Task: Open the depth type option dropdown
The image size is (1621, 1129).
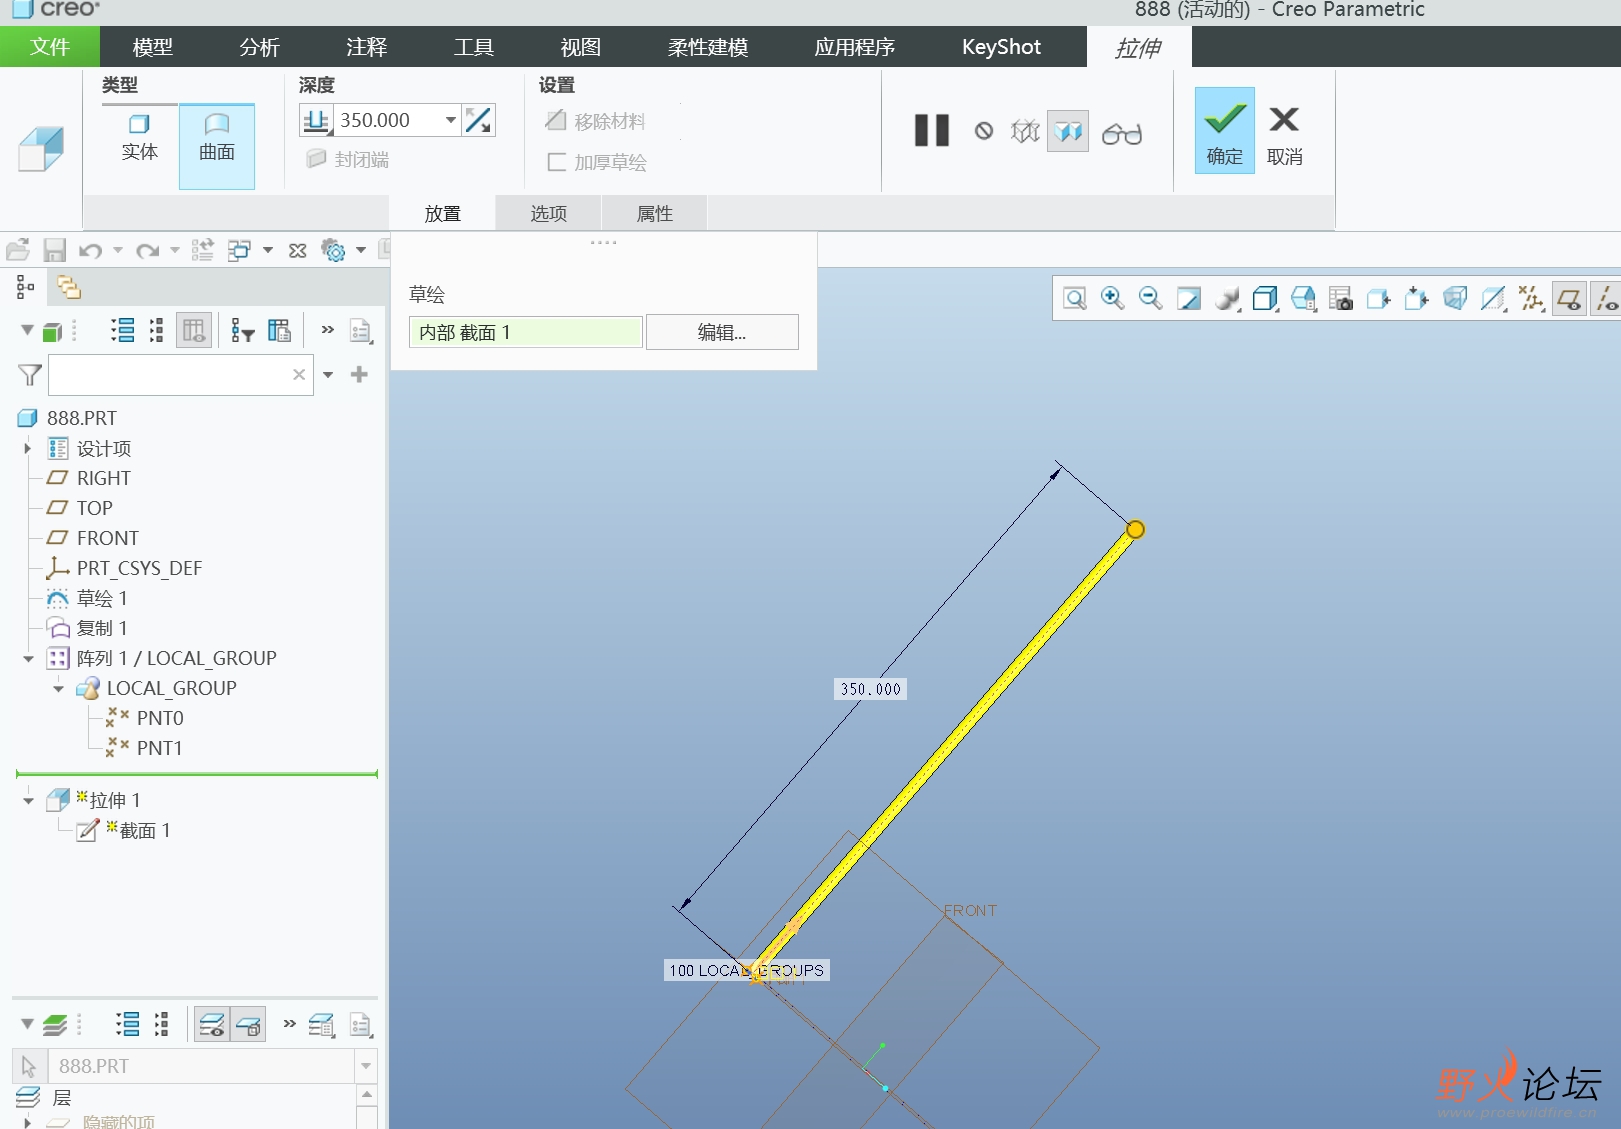Action: click(x=317, y=121)
